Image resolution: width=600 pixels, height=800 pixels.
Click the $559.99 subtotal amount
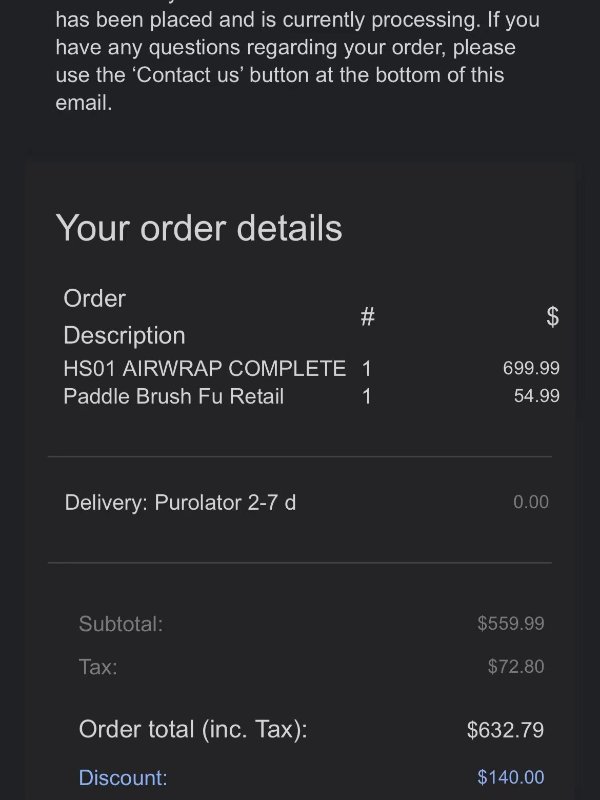click(510, 624)
